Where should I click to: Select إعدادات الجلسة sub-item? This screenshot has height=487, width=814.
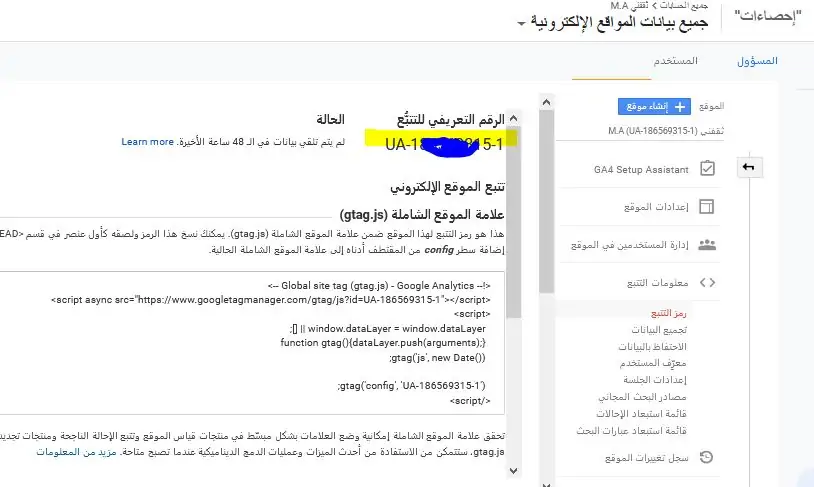pos(655,380)
